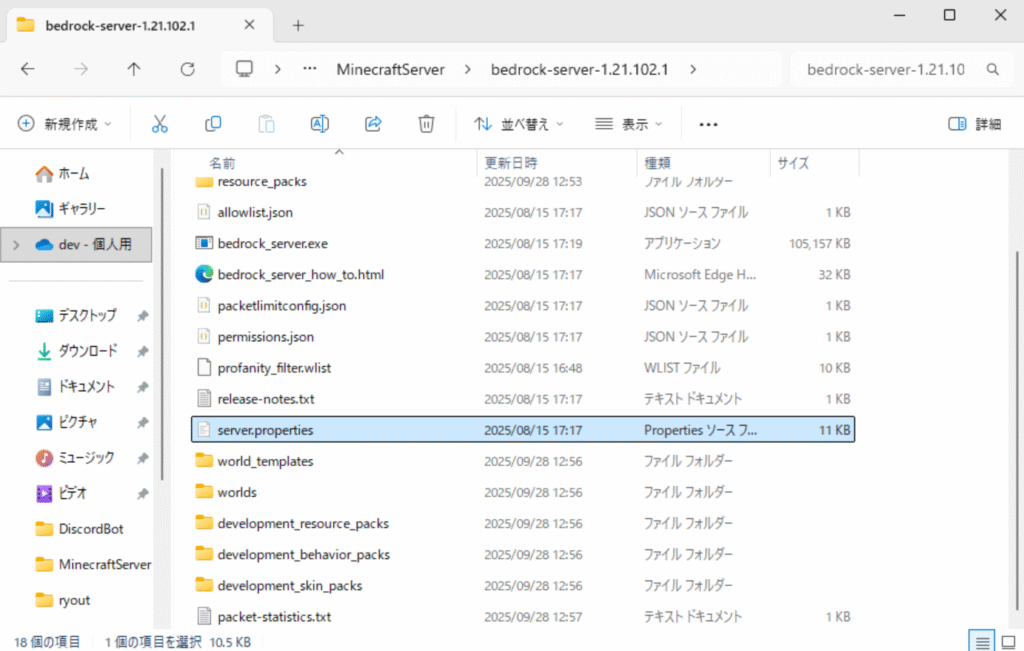The image size is (1024, 651).
Task: Select the bedrock_server.exe file
Action: click(272, 243)
